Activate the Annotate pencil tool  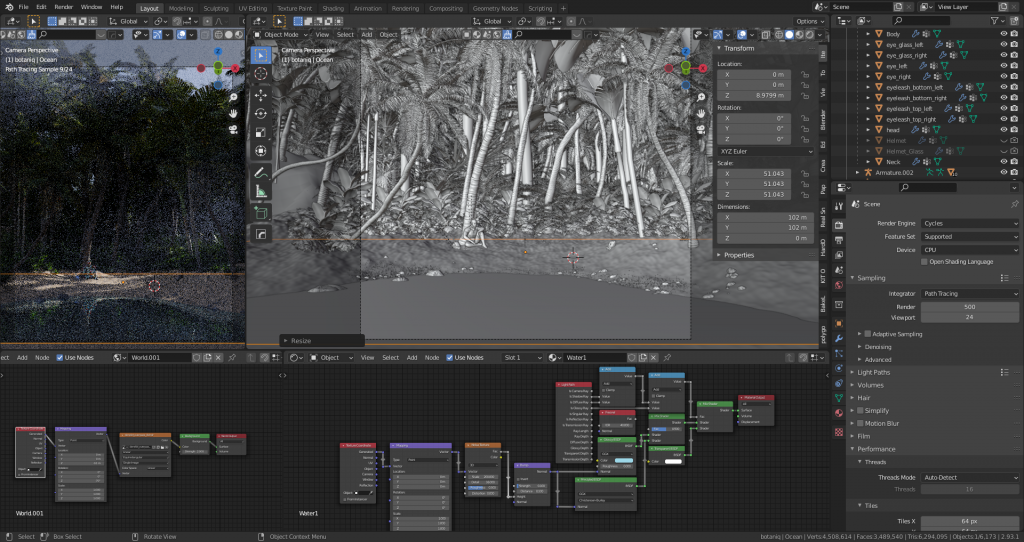tap(261, 173)
